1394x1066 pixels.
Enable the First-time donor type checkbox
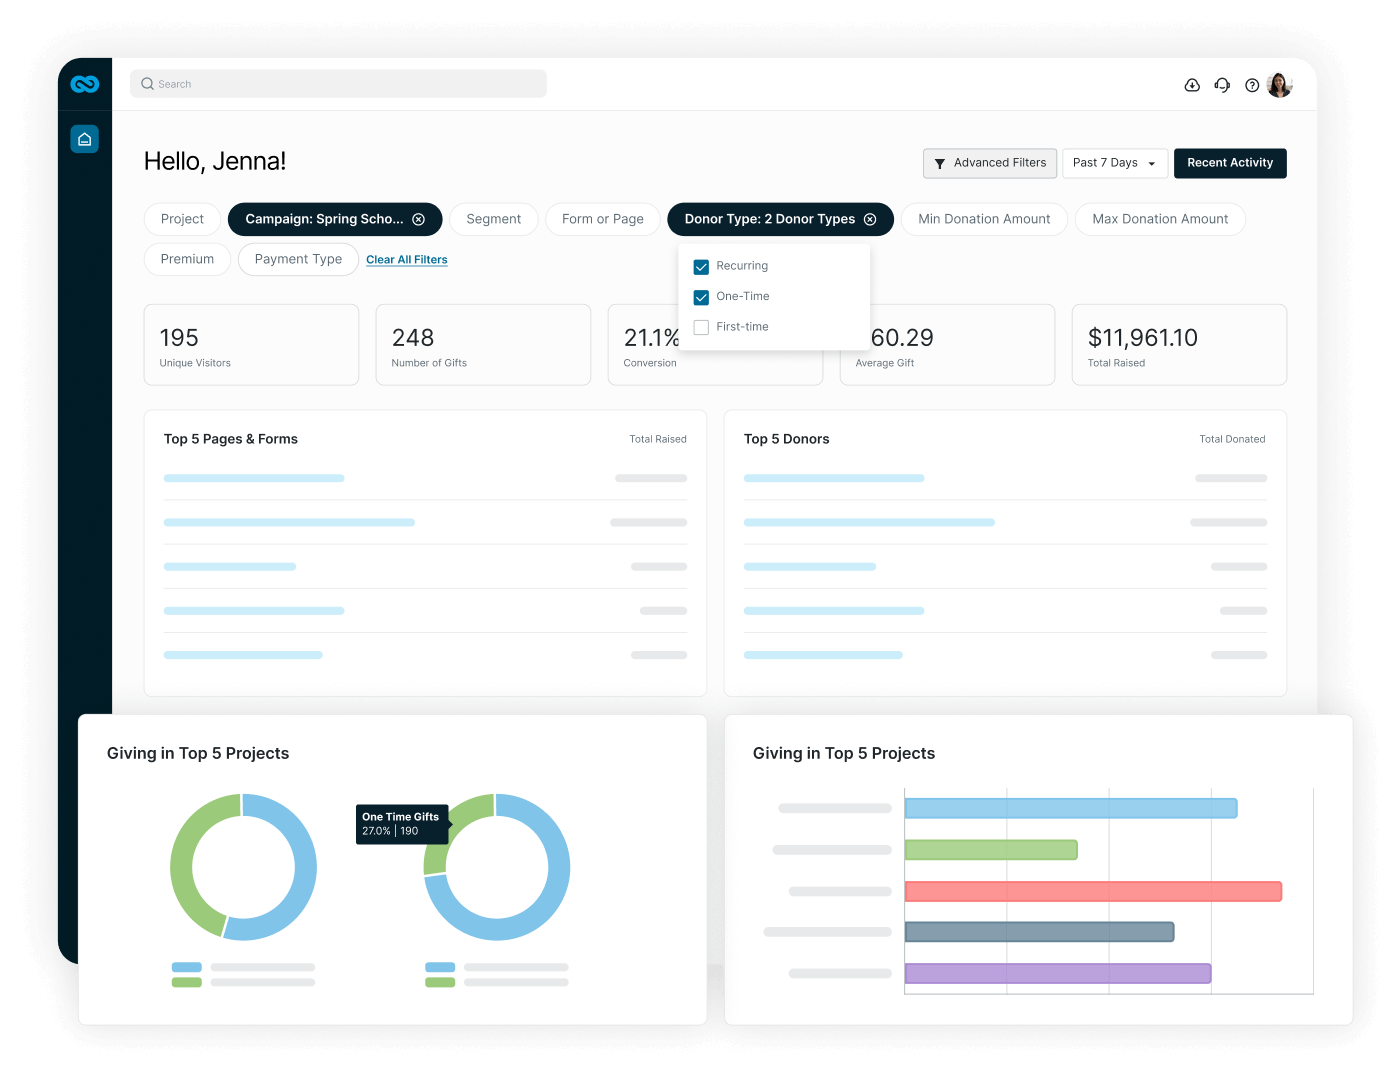pos(702,328)
